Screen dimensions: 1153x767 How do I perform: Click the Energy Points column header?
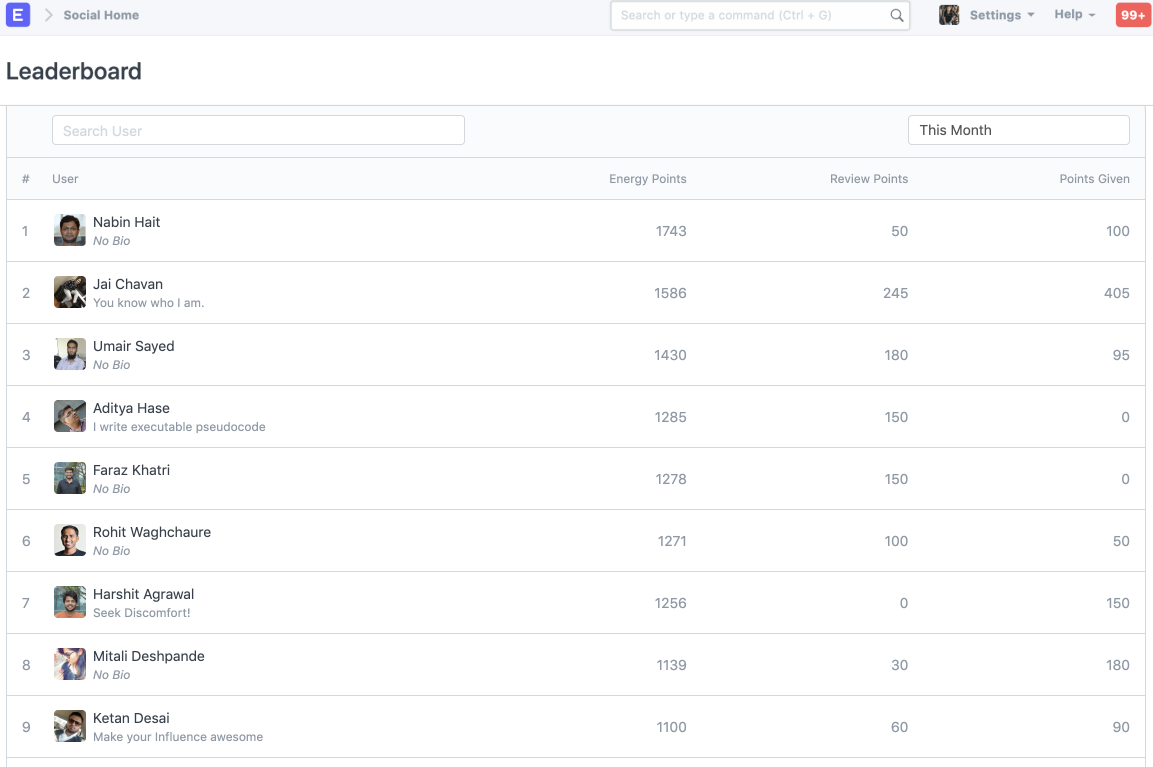[647, 178]
